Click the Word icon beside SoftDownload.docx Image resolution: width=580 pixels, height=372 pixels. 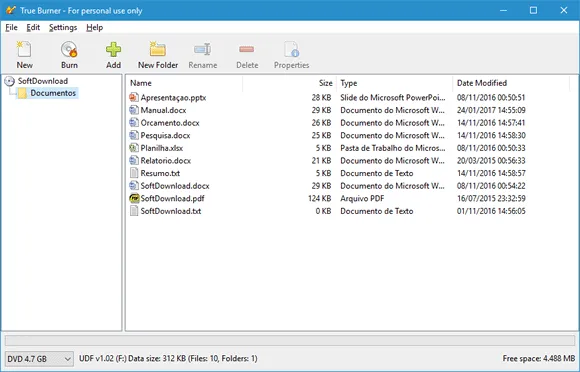134,186
